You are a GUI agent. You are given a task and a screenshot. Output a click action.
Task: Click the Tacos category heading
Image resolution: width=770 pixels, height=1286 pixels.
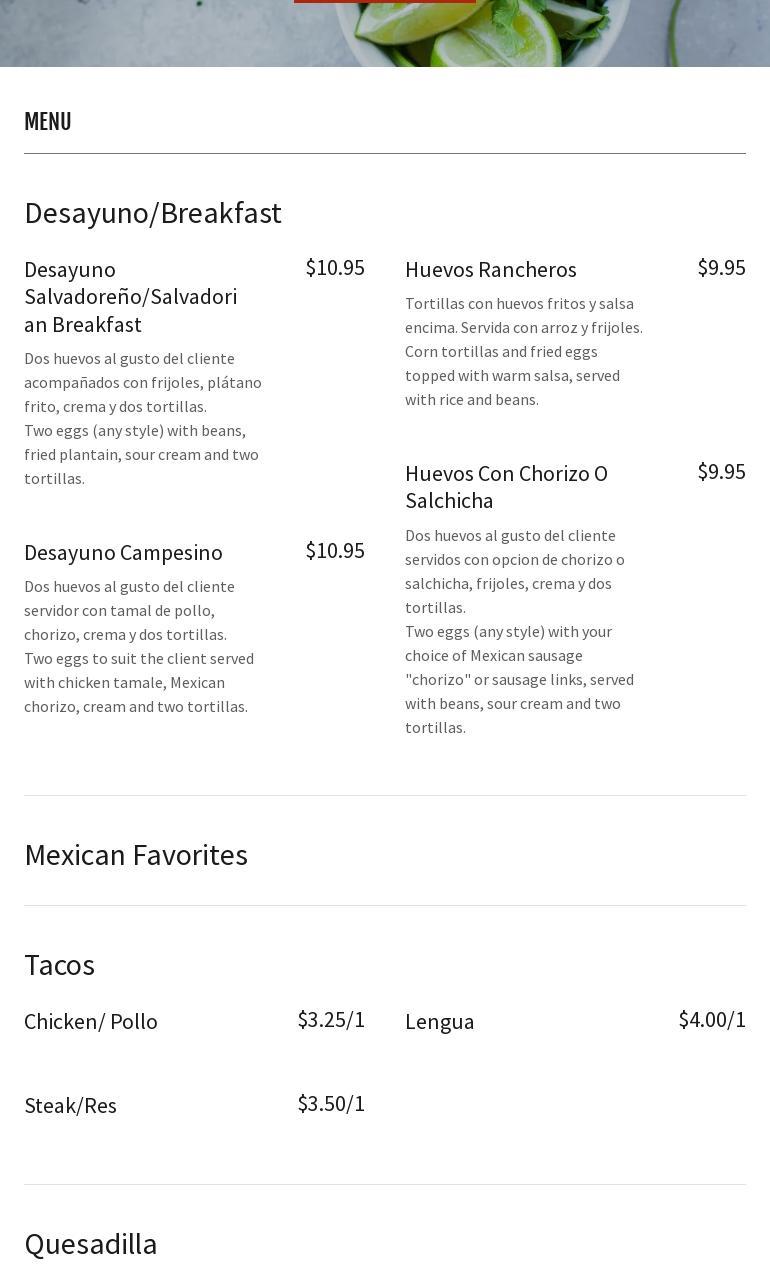pyautogui.click(x=59, y=965)
